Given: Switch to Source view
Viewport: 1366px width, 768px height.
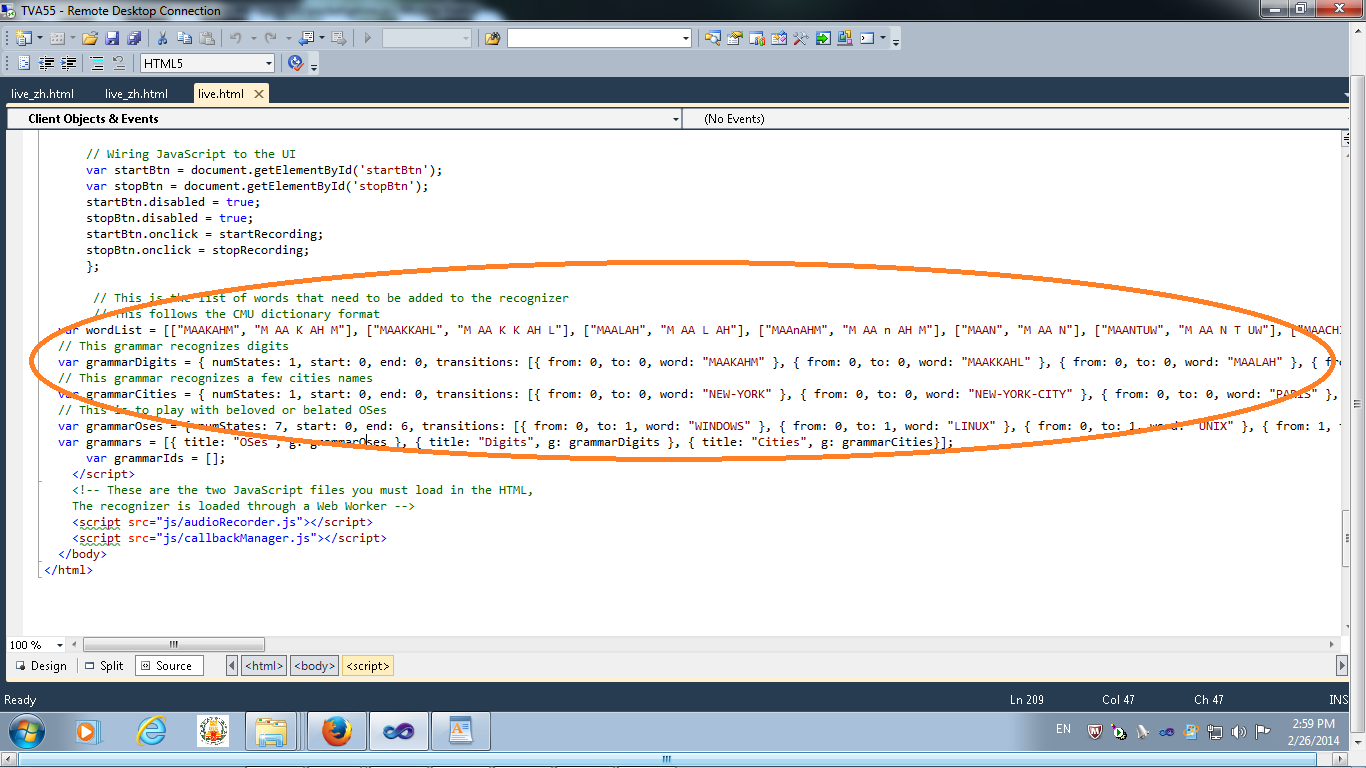Looking at the screenshot, I should (167, 666).
